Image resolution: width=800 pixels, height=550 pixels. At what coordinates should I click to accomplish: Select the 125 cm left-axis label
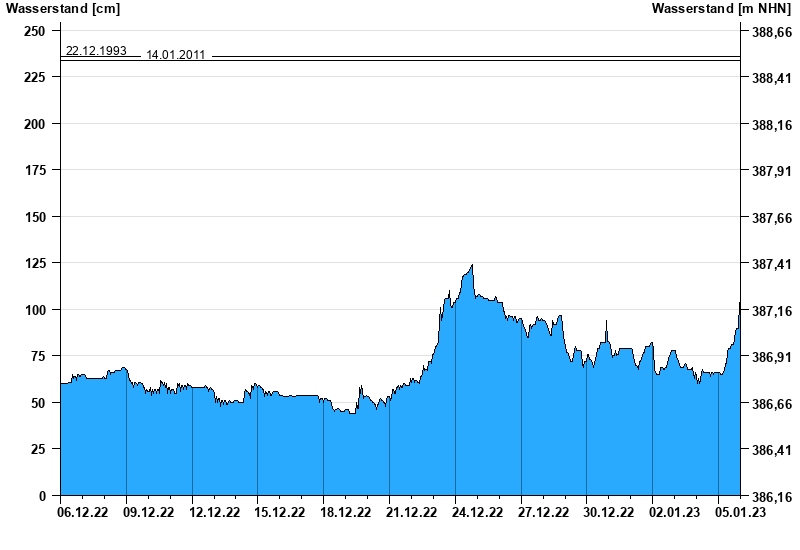[34, 263]
